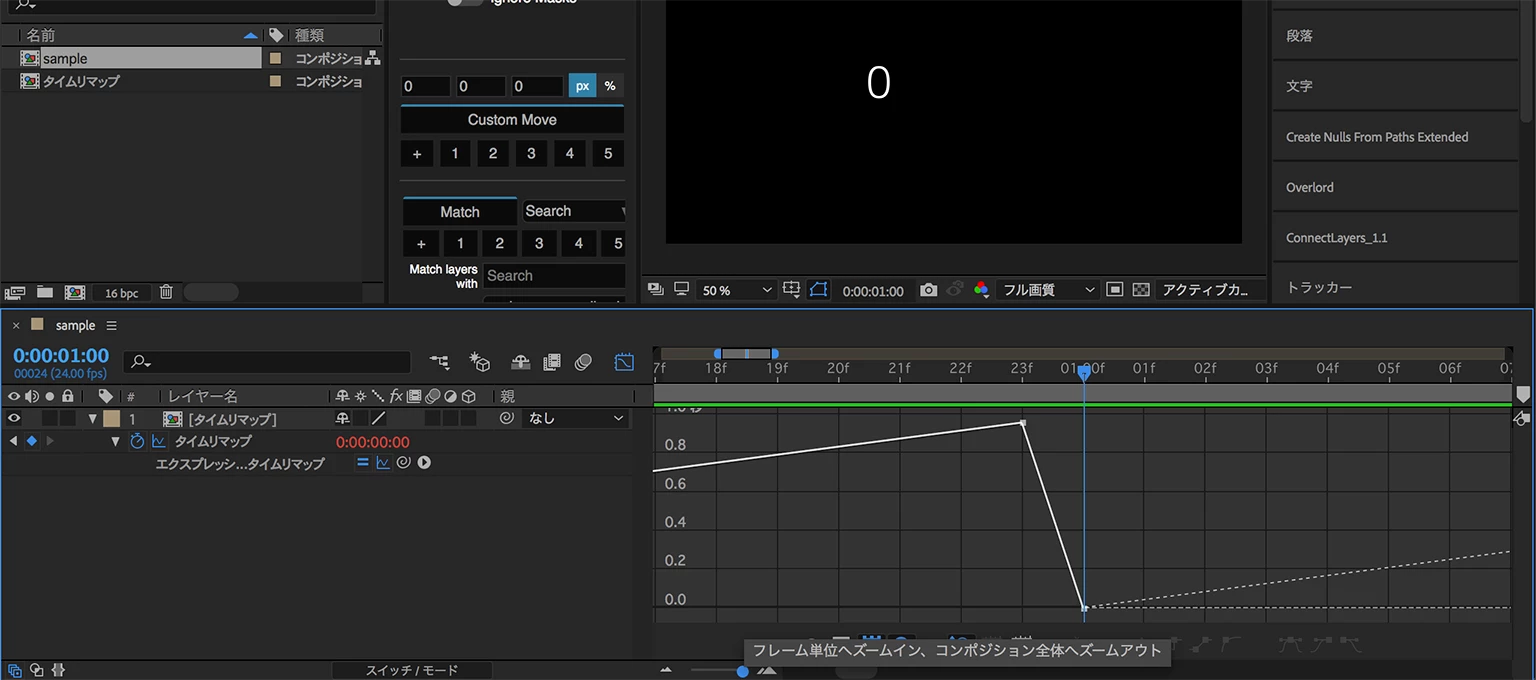Enable motion blur for composition
This screenshot has height=680, width=1536.
584,362
